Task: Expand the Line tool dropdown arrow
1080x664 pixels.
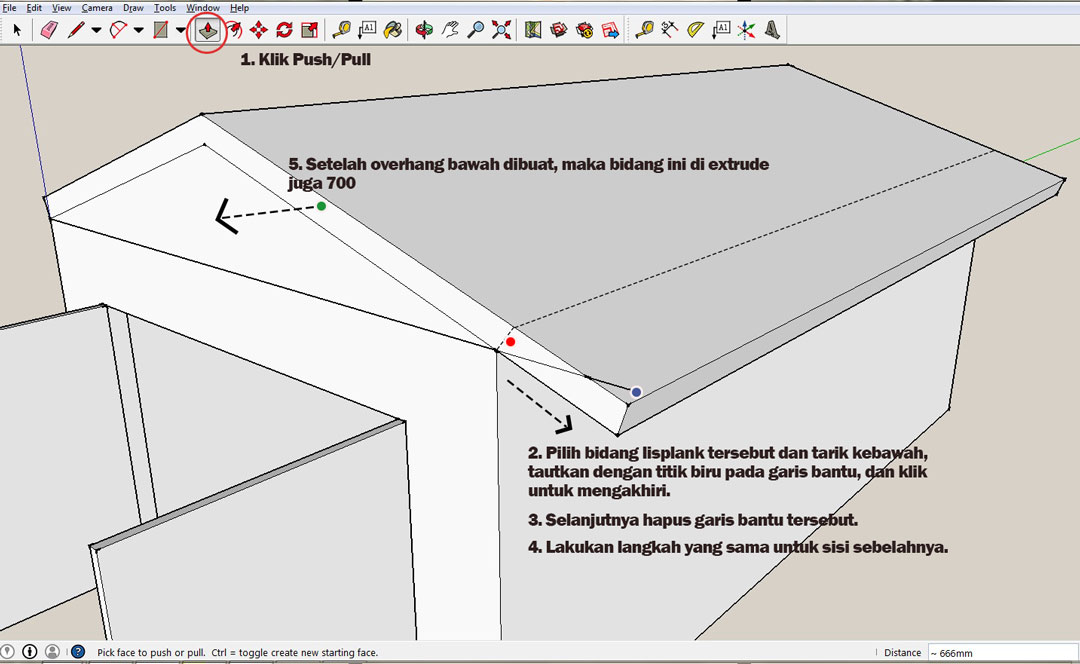Action: [96, 30]
